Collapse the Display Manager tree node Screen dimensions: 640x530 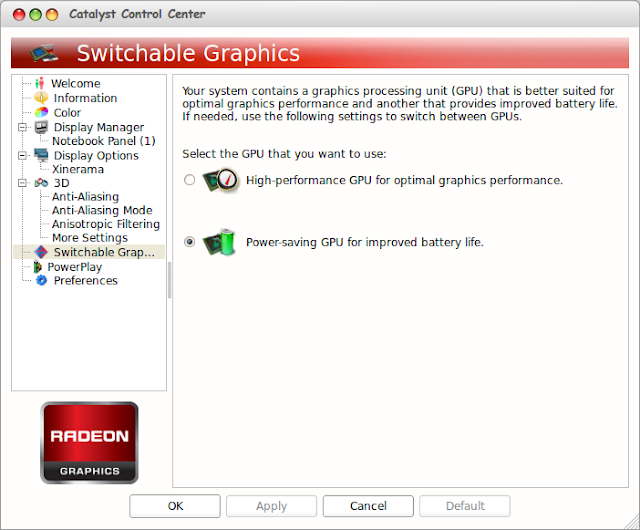[22, 127]
